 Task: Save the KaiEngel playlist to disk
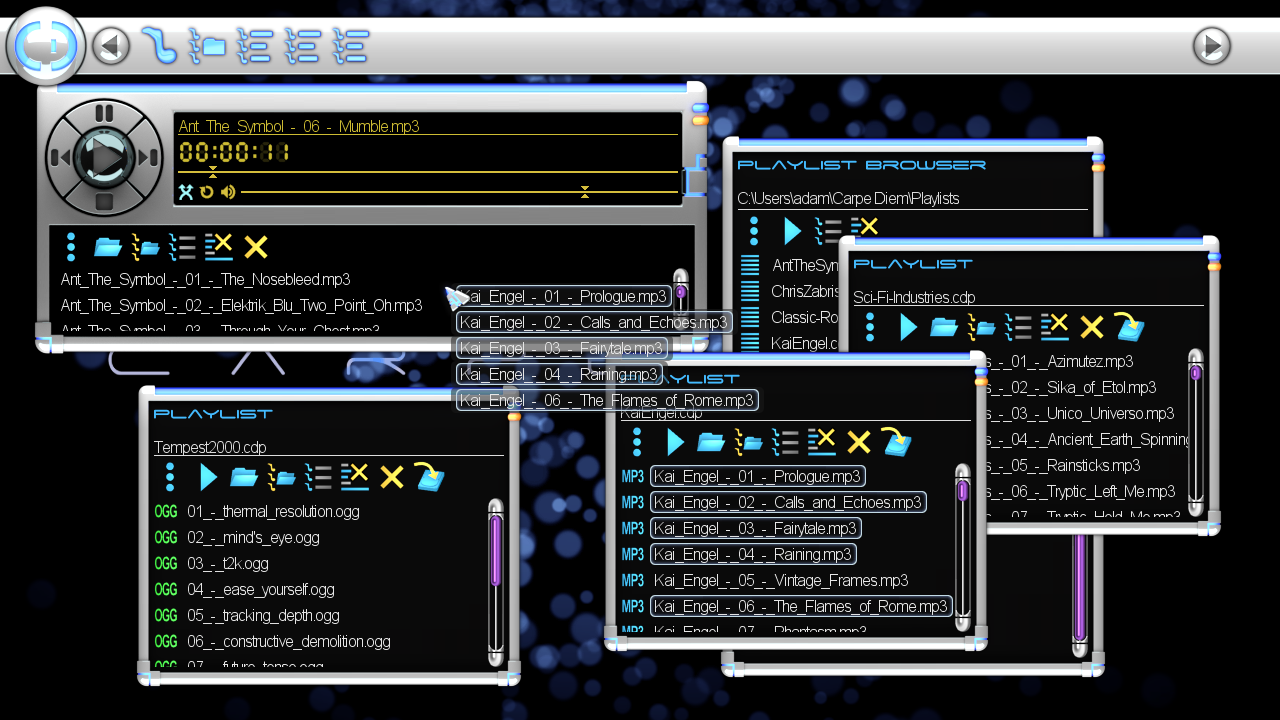[x=895, y=441]
